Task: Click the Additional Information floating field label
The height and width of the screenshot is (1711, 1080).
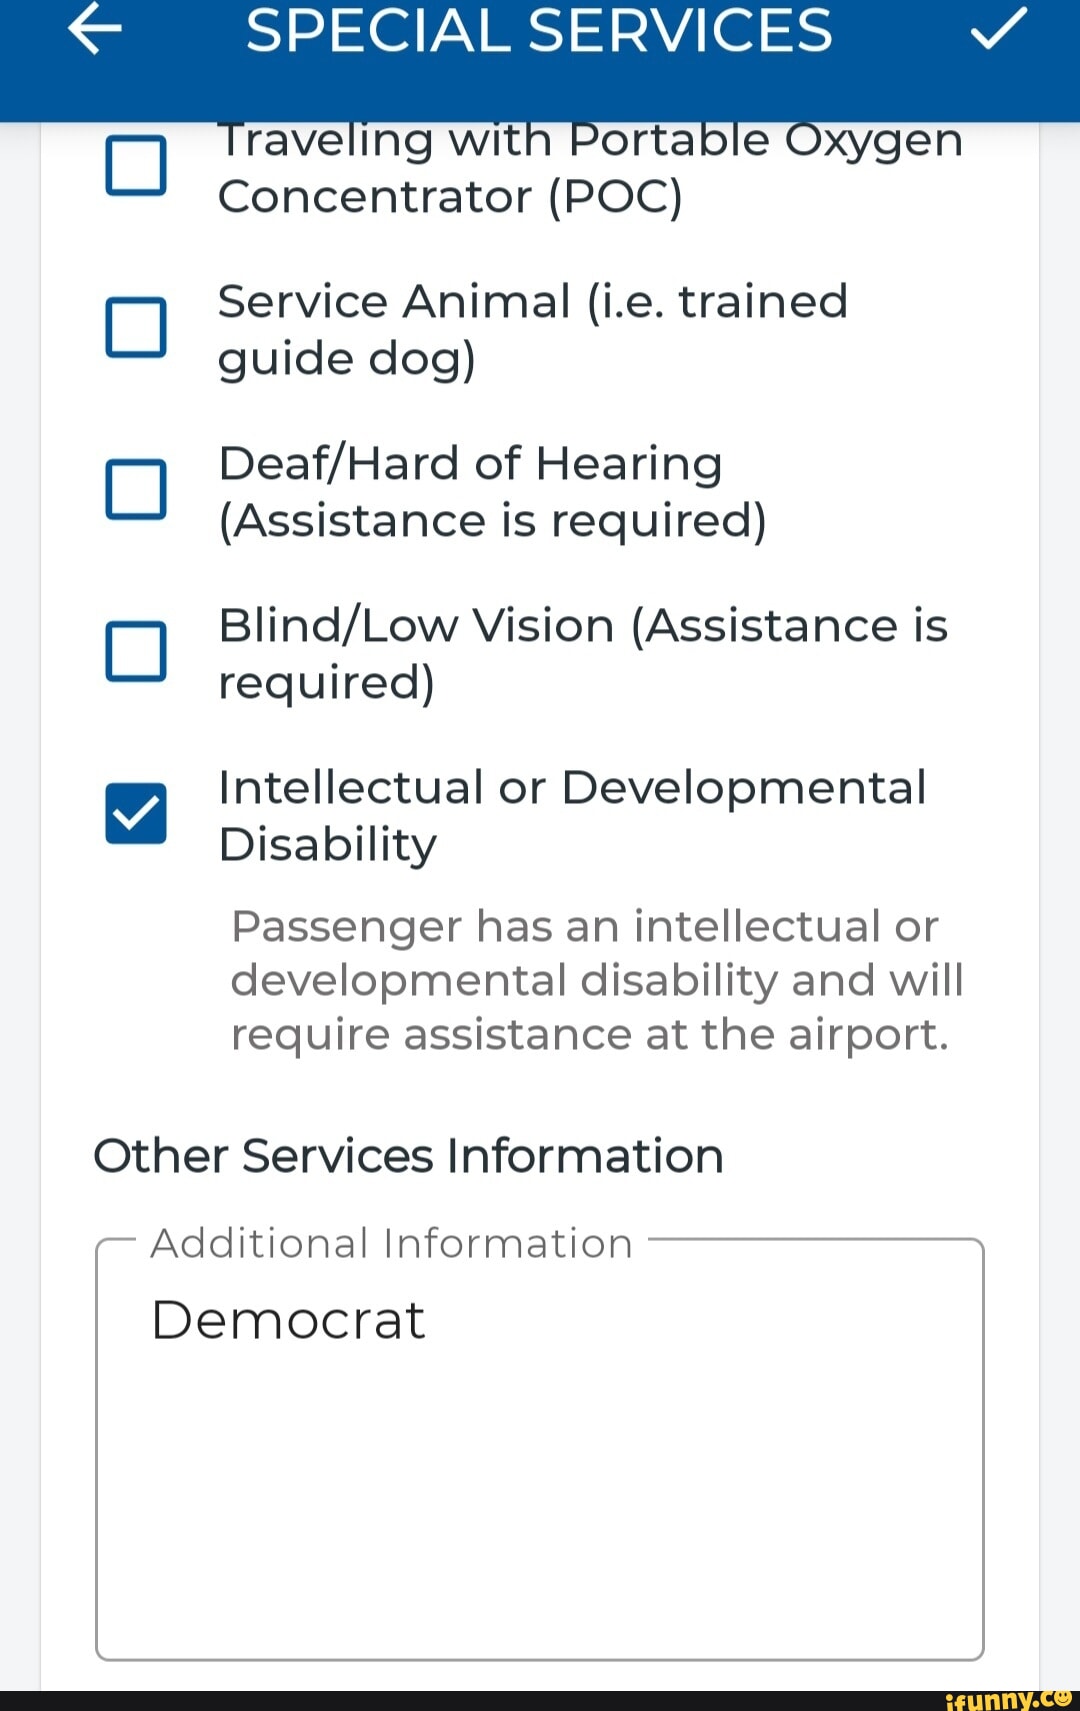Action: pos(391,1243)
